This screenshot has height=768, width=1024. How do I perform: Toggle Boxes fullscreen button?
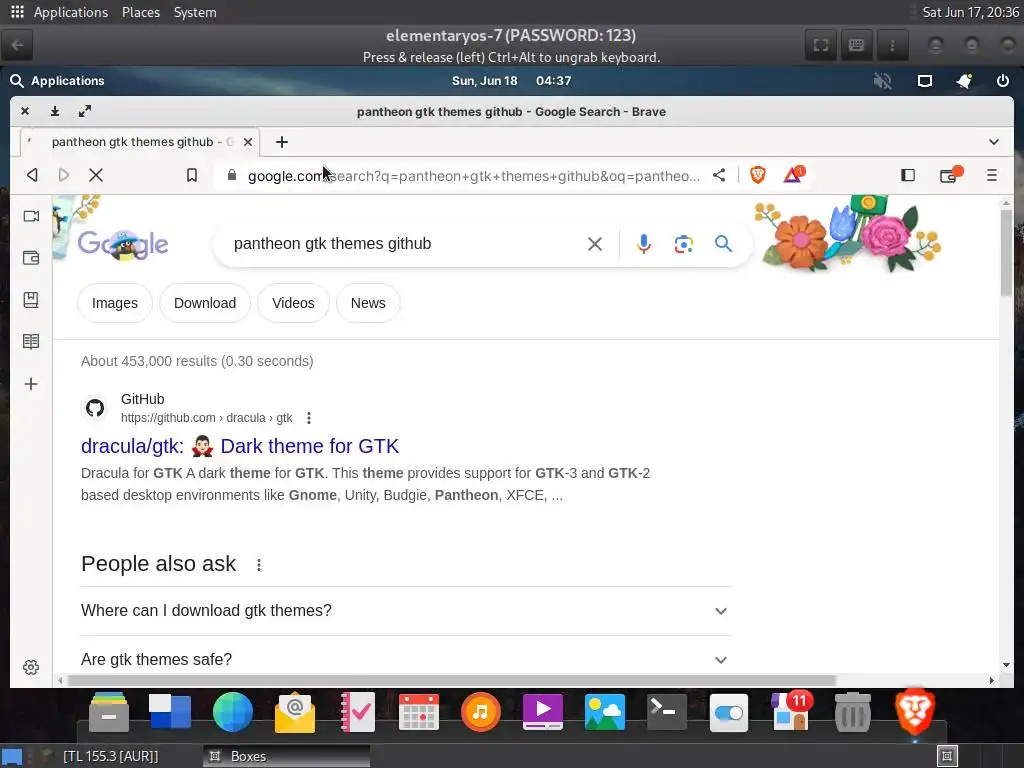tap(821, 45)
